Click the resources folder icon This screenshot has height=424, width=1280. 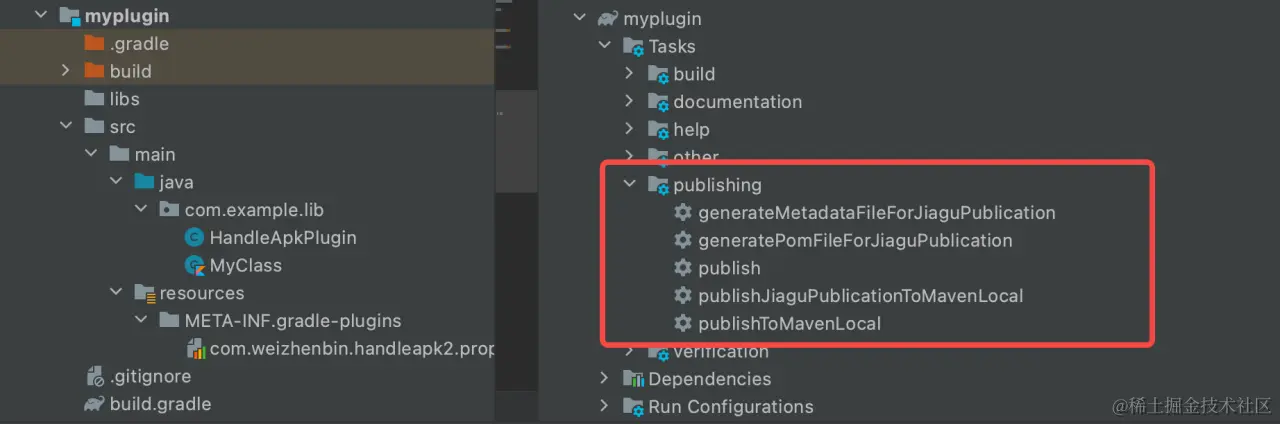tap(144, 293)
